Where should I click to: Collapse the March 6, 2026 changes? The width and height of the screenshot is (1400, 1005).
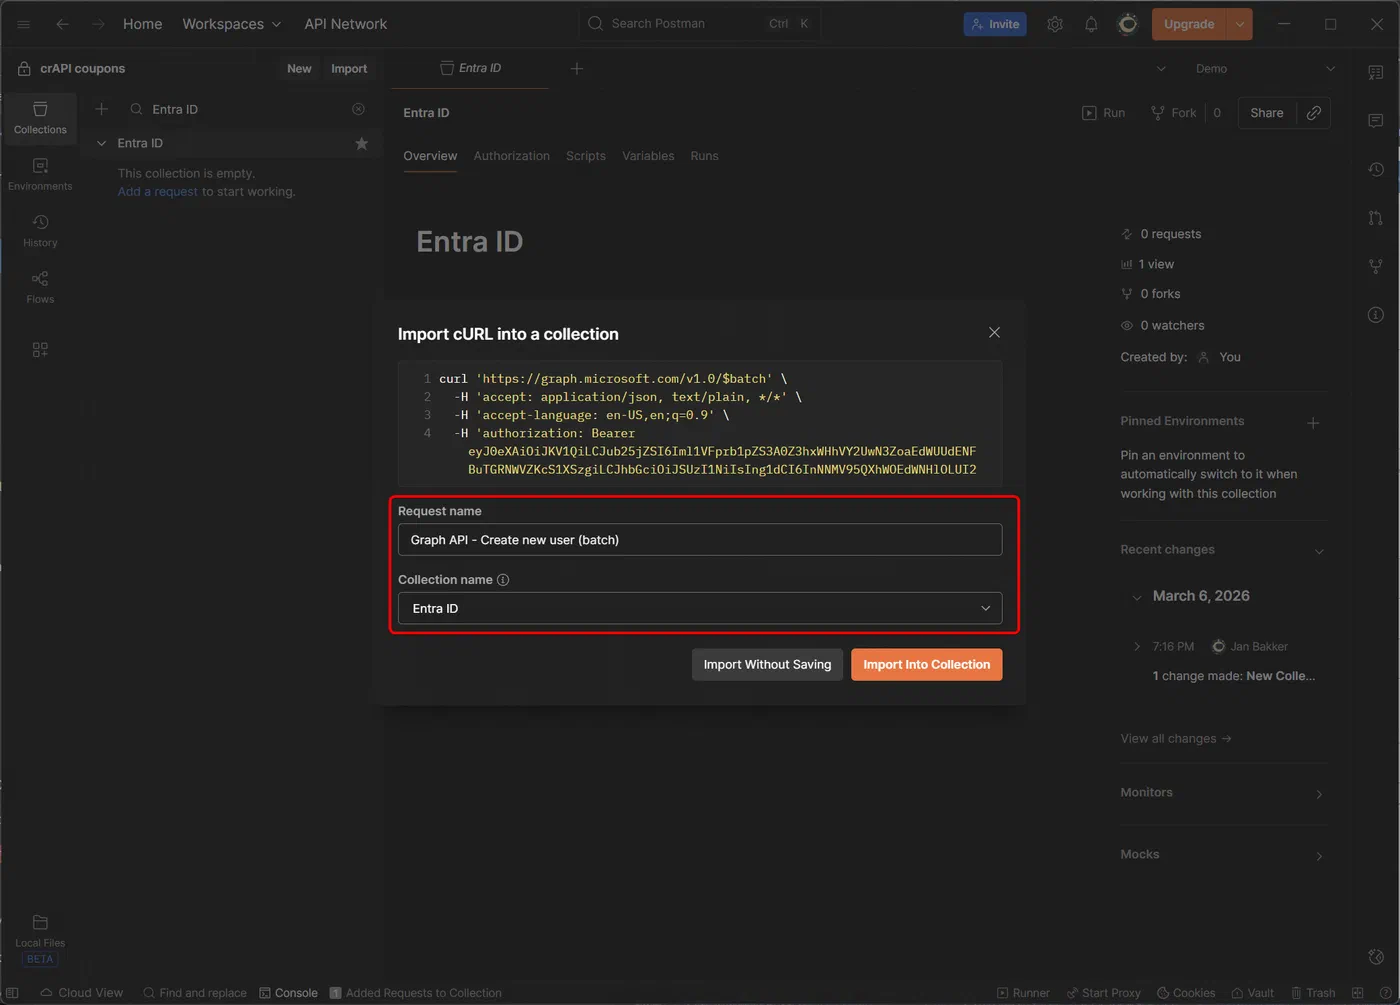click(1136, 597)
